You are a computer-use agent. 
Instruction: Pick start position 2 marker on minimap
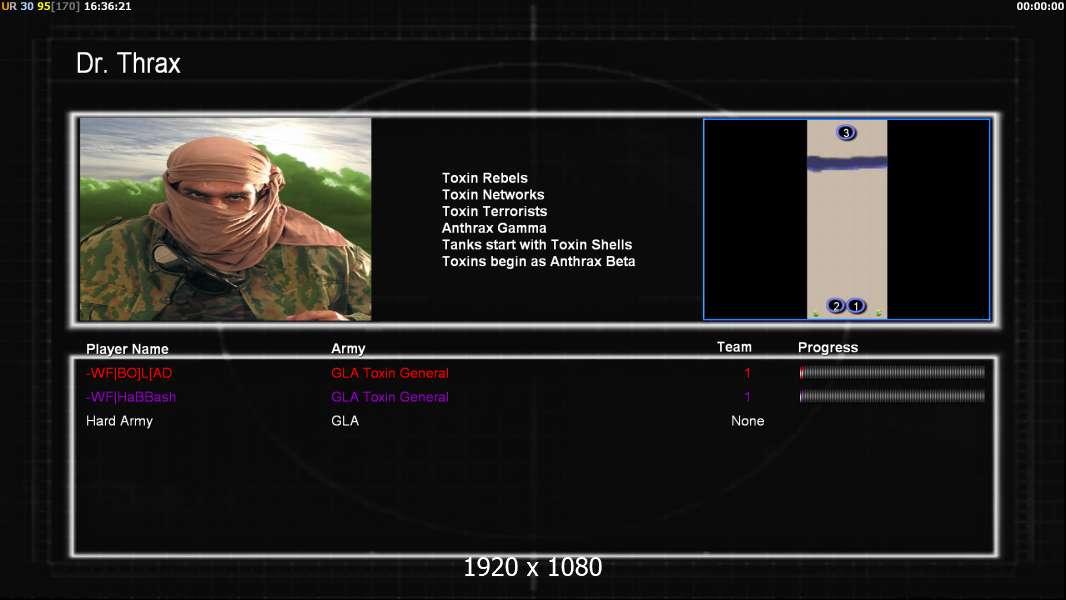[837, 306]
